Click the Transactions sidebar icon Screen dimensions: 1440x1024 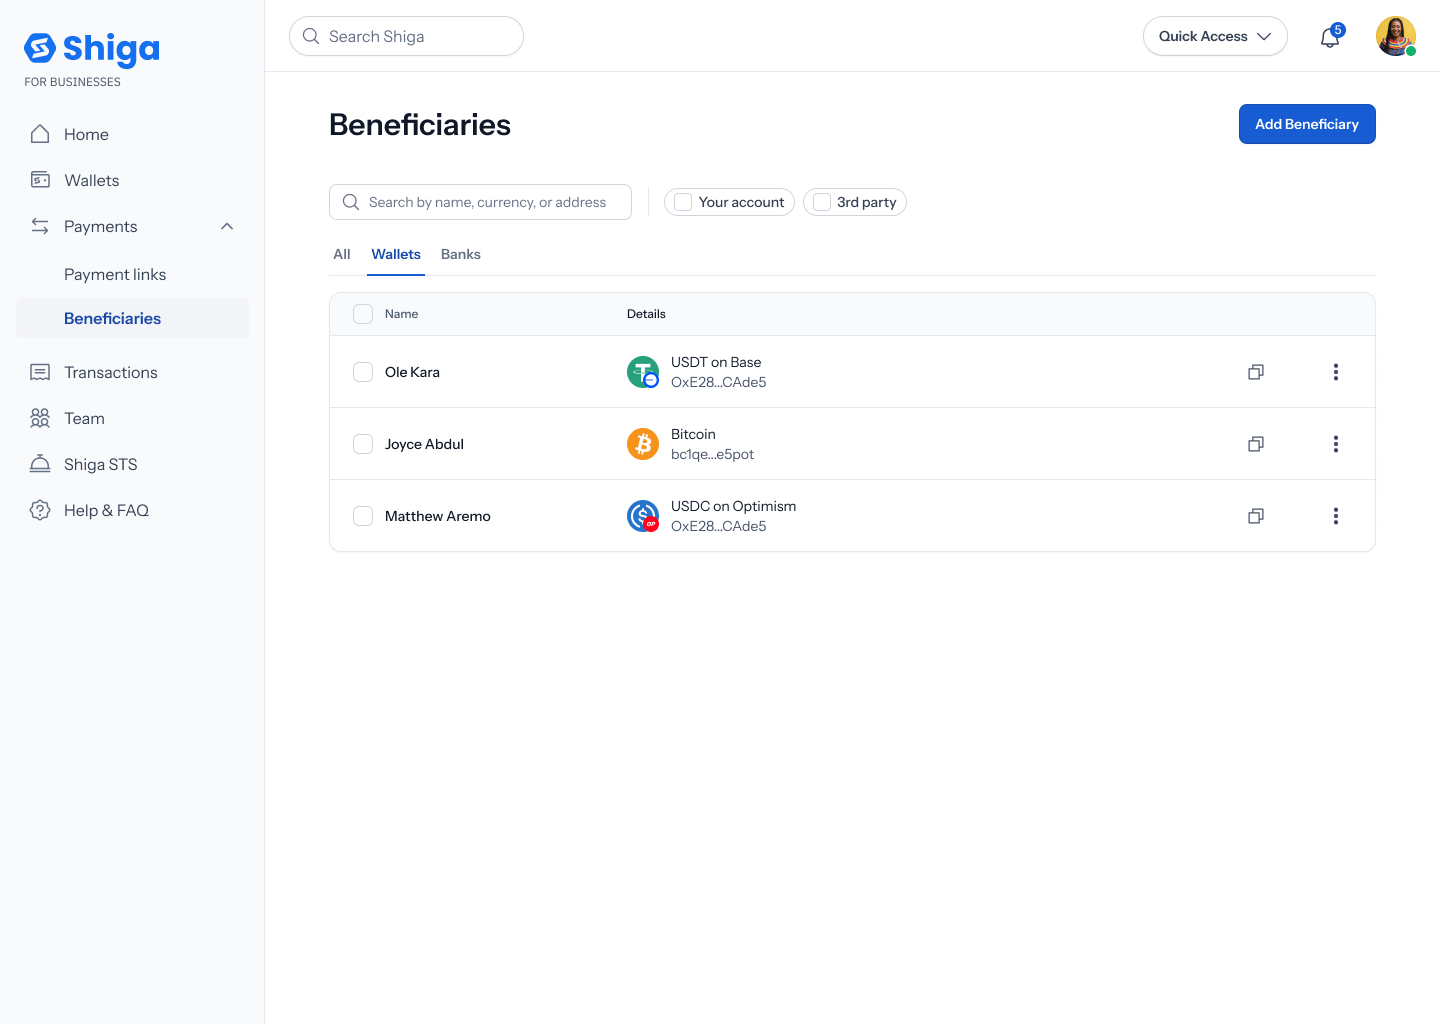[x=40, y=372]
